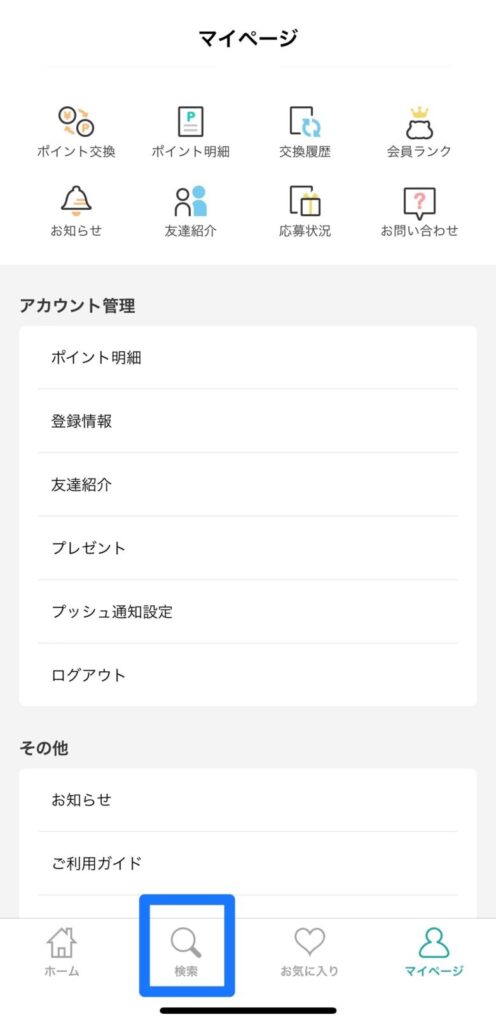
Task: Open the プレゼント list entry
Action: click(248, 547)
